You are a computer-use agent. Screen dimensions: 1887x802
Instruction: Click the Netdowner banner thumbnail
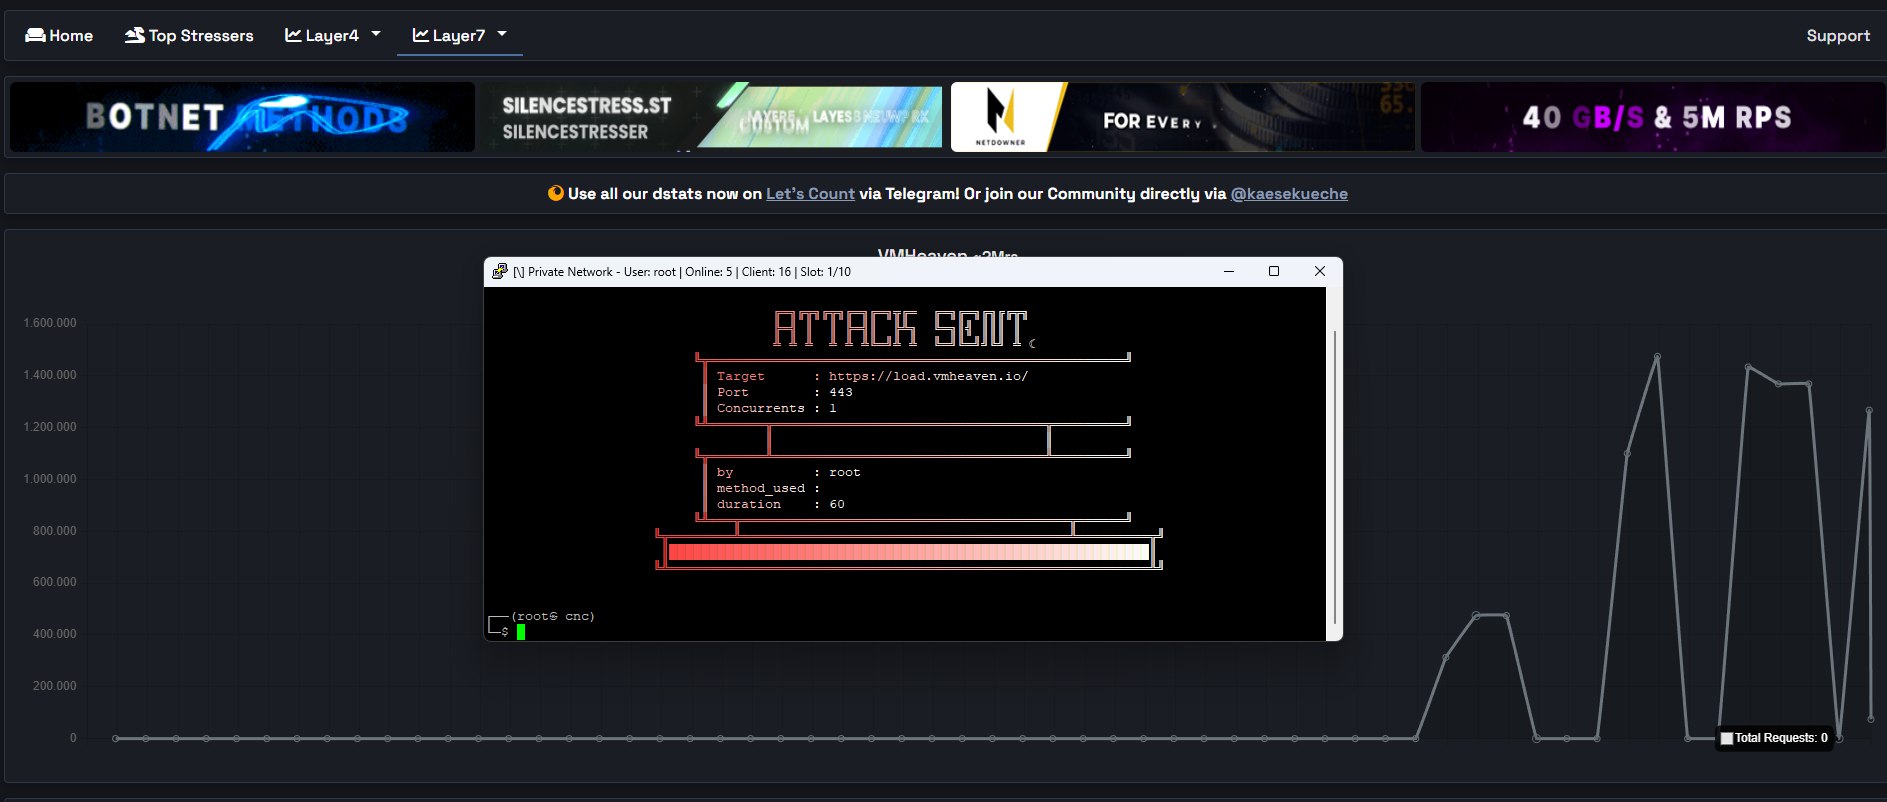(x=1181, y=117)
